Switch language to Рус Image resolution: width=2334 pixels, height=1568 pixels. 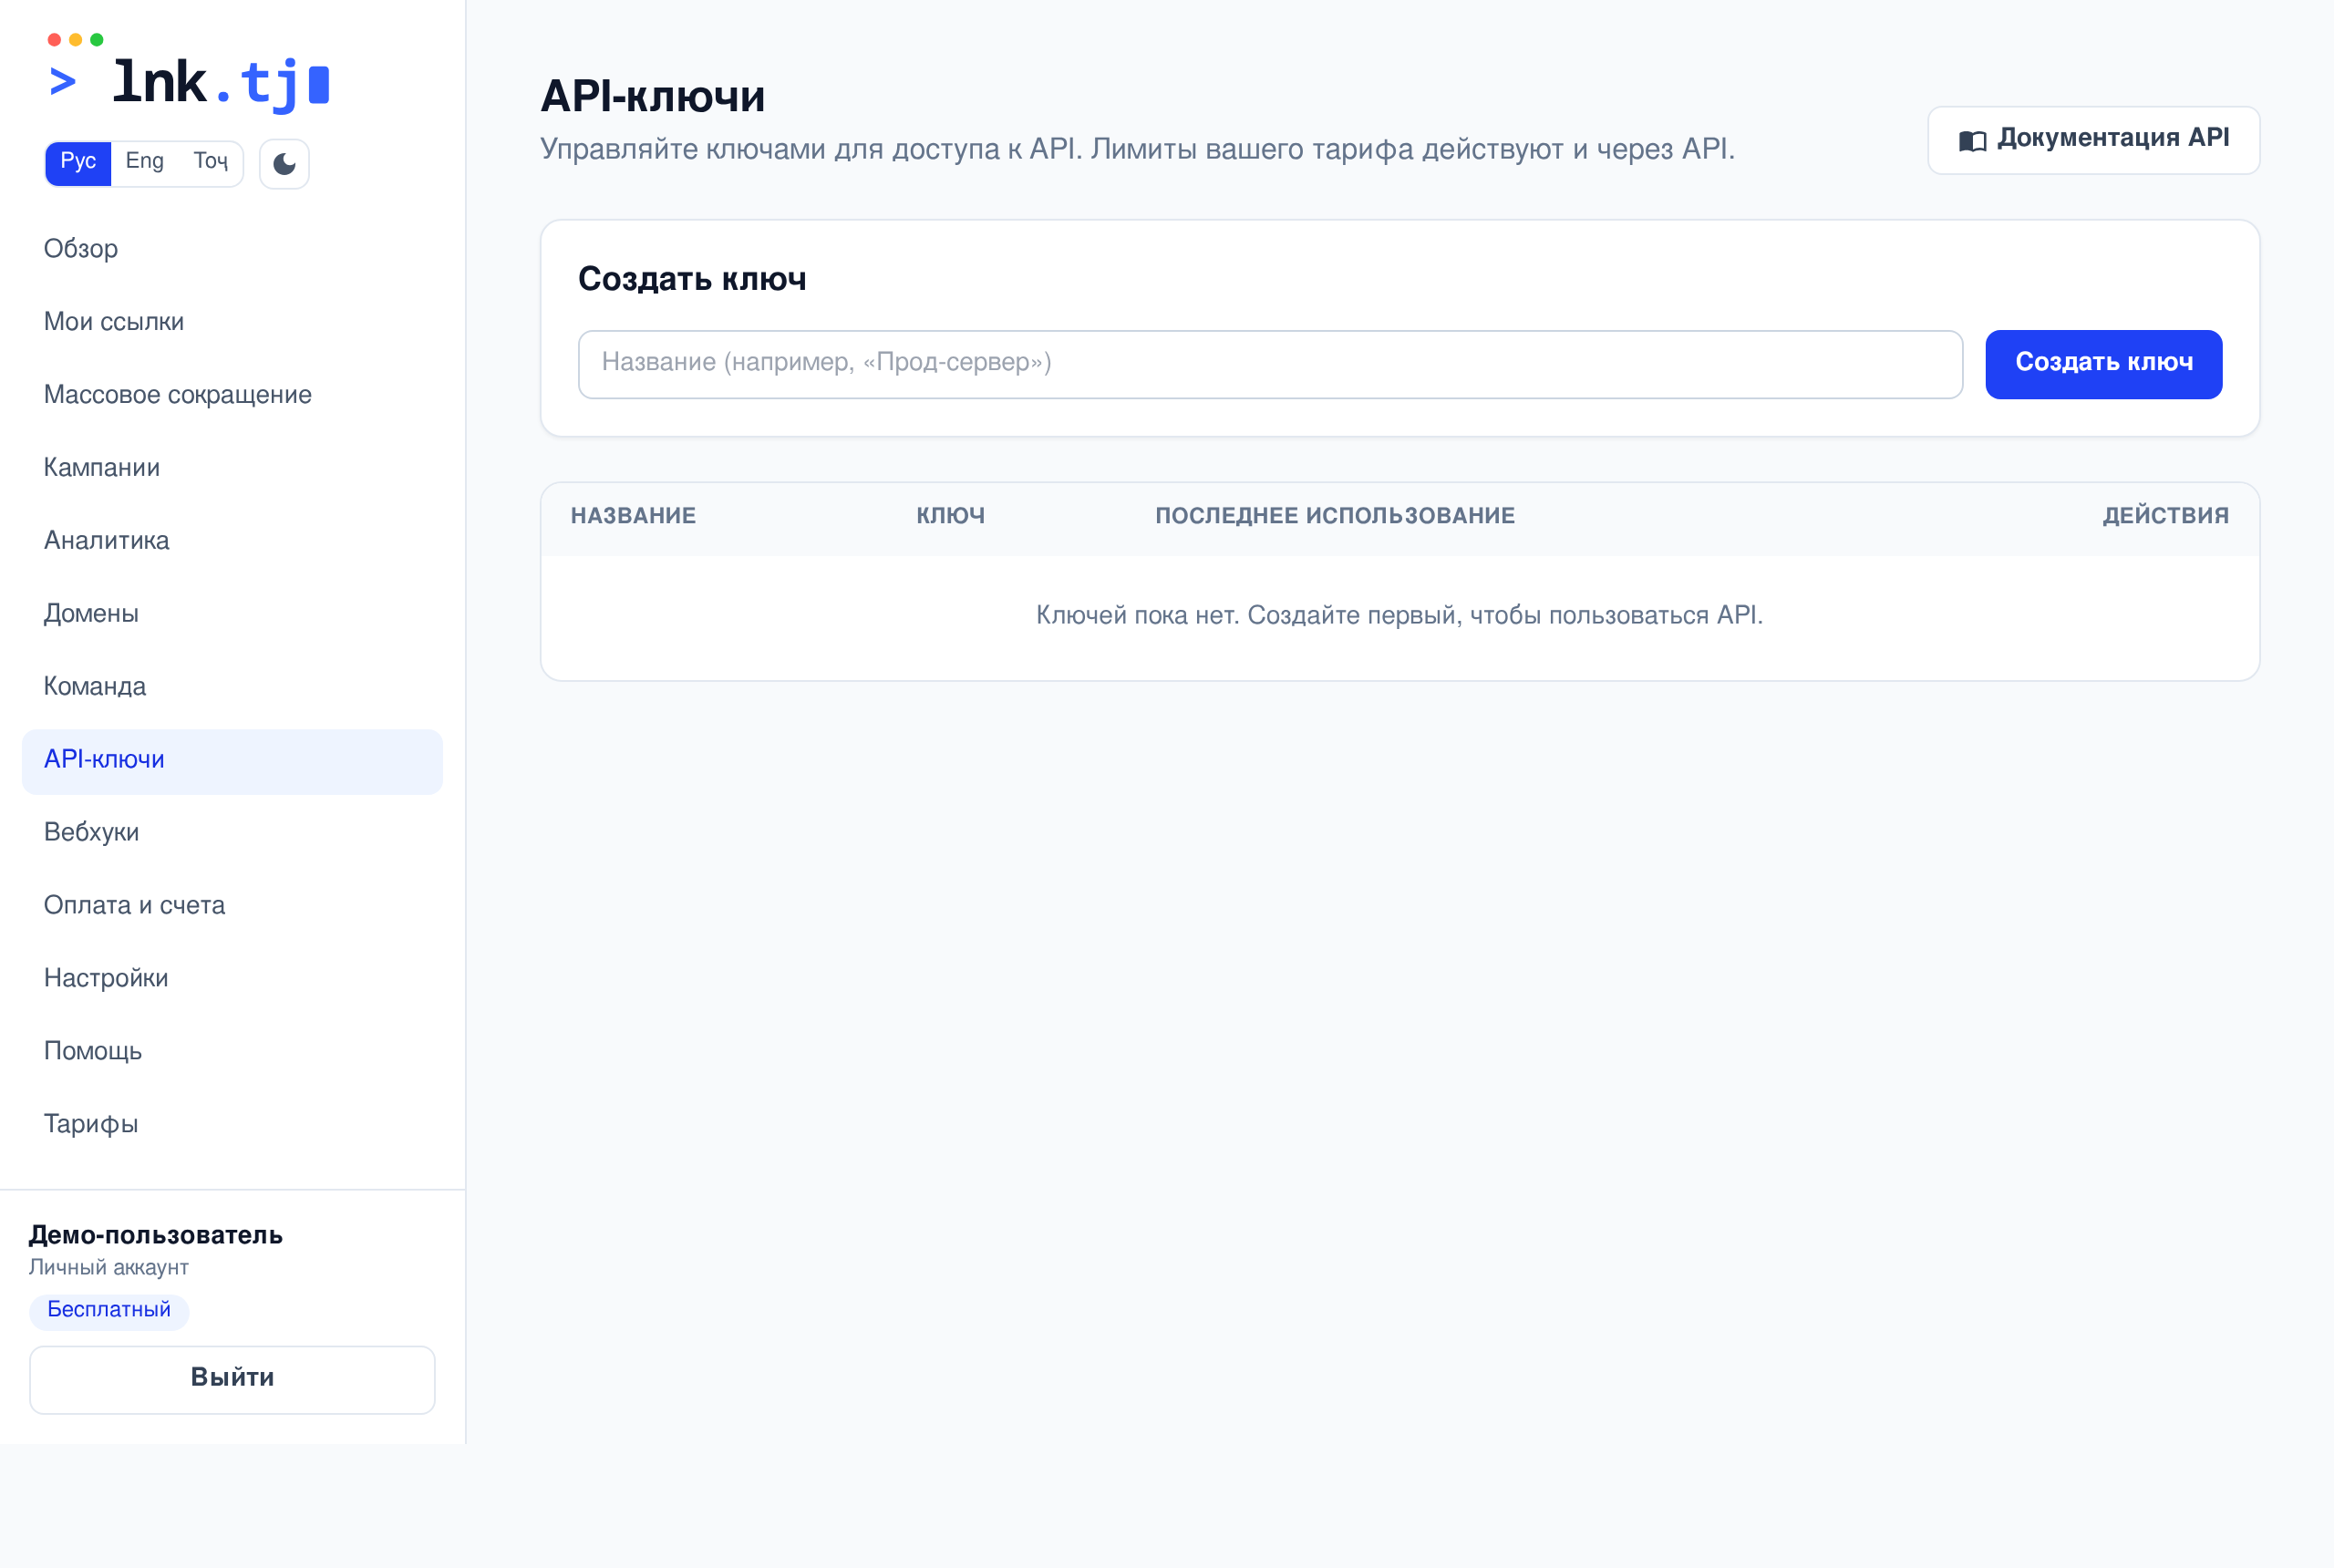pos(78,162)
